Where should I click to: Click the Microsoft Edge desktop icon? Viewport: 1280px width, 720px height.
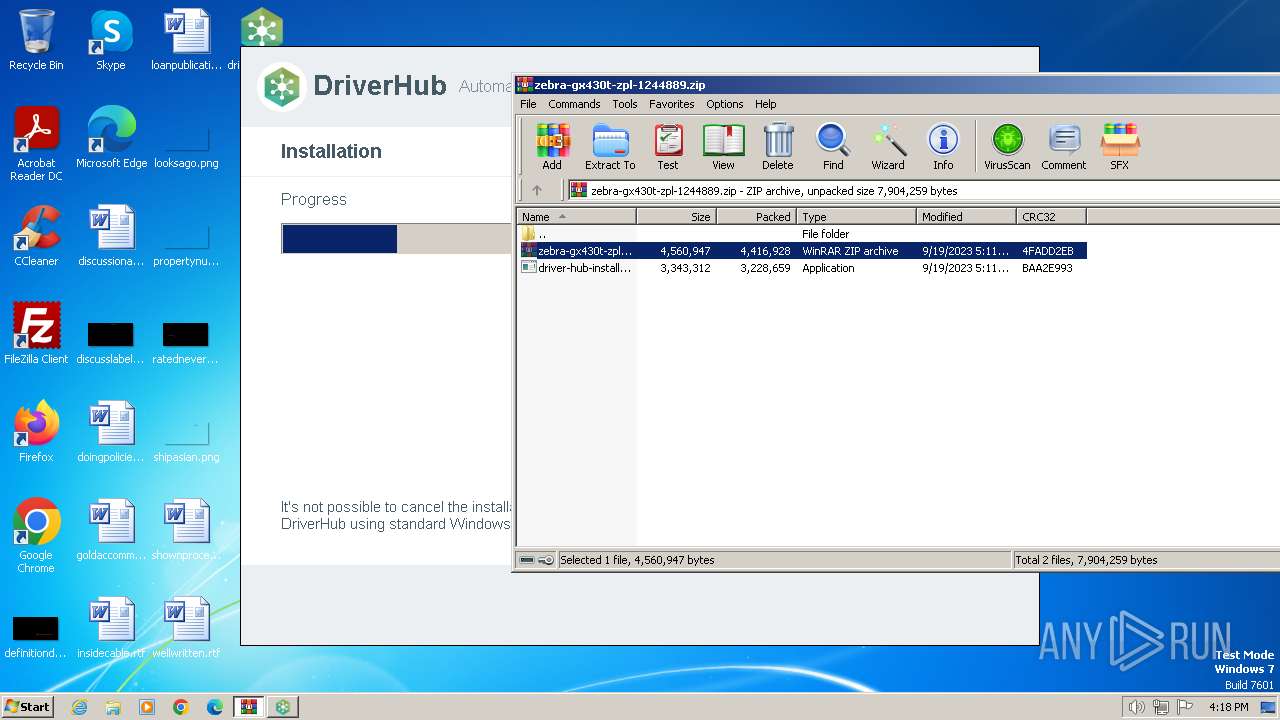111,138
